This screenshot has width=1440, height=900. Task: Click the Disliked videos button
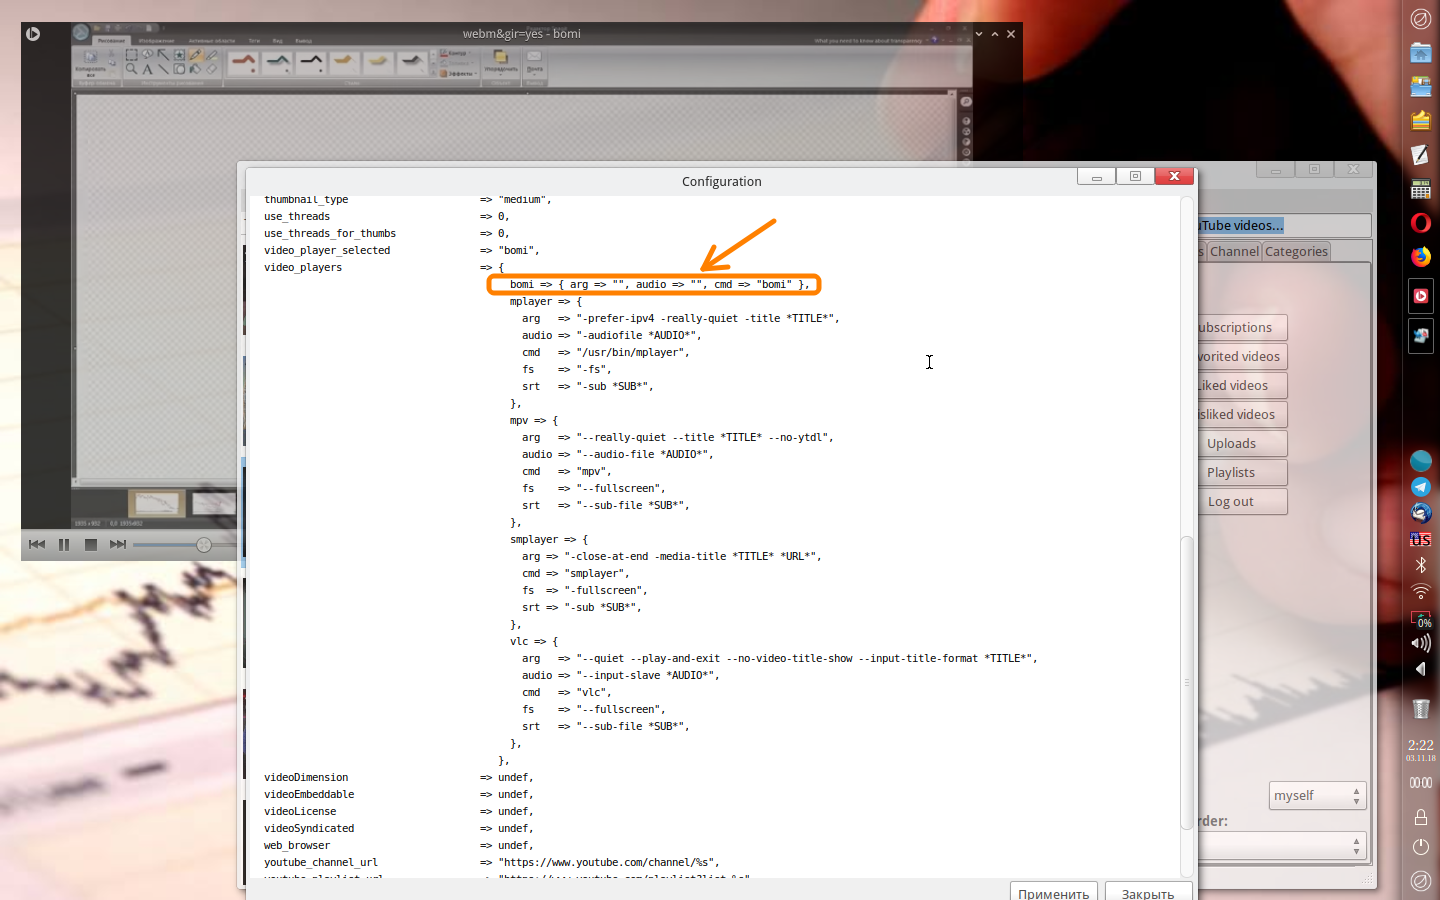(1242, 415)
